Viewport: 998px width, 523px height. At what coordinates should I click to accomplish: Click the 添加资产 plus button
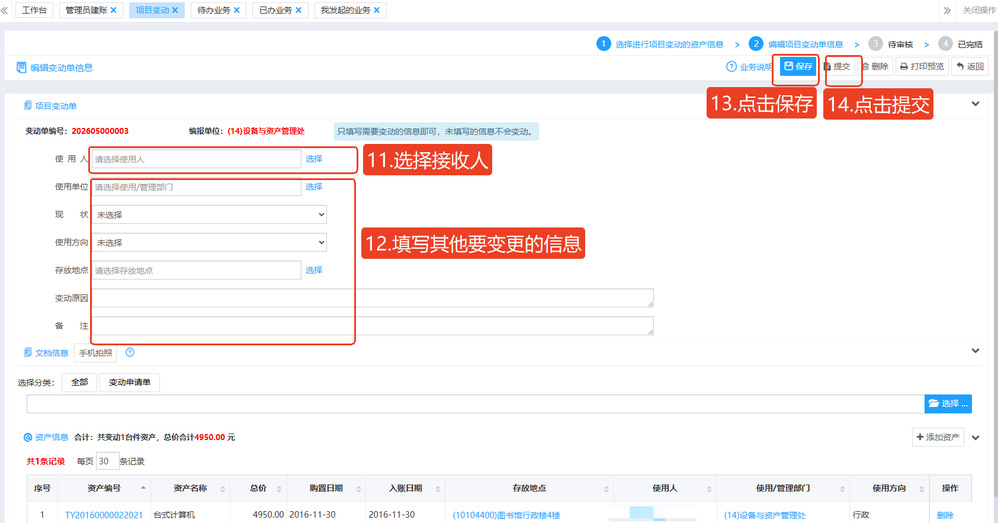[x=938, y=437]
